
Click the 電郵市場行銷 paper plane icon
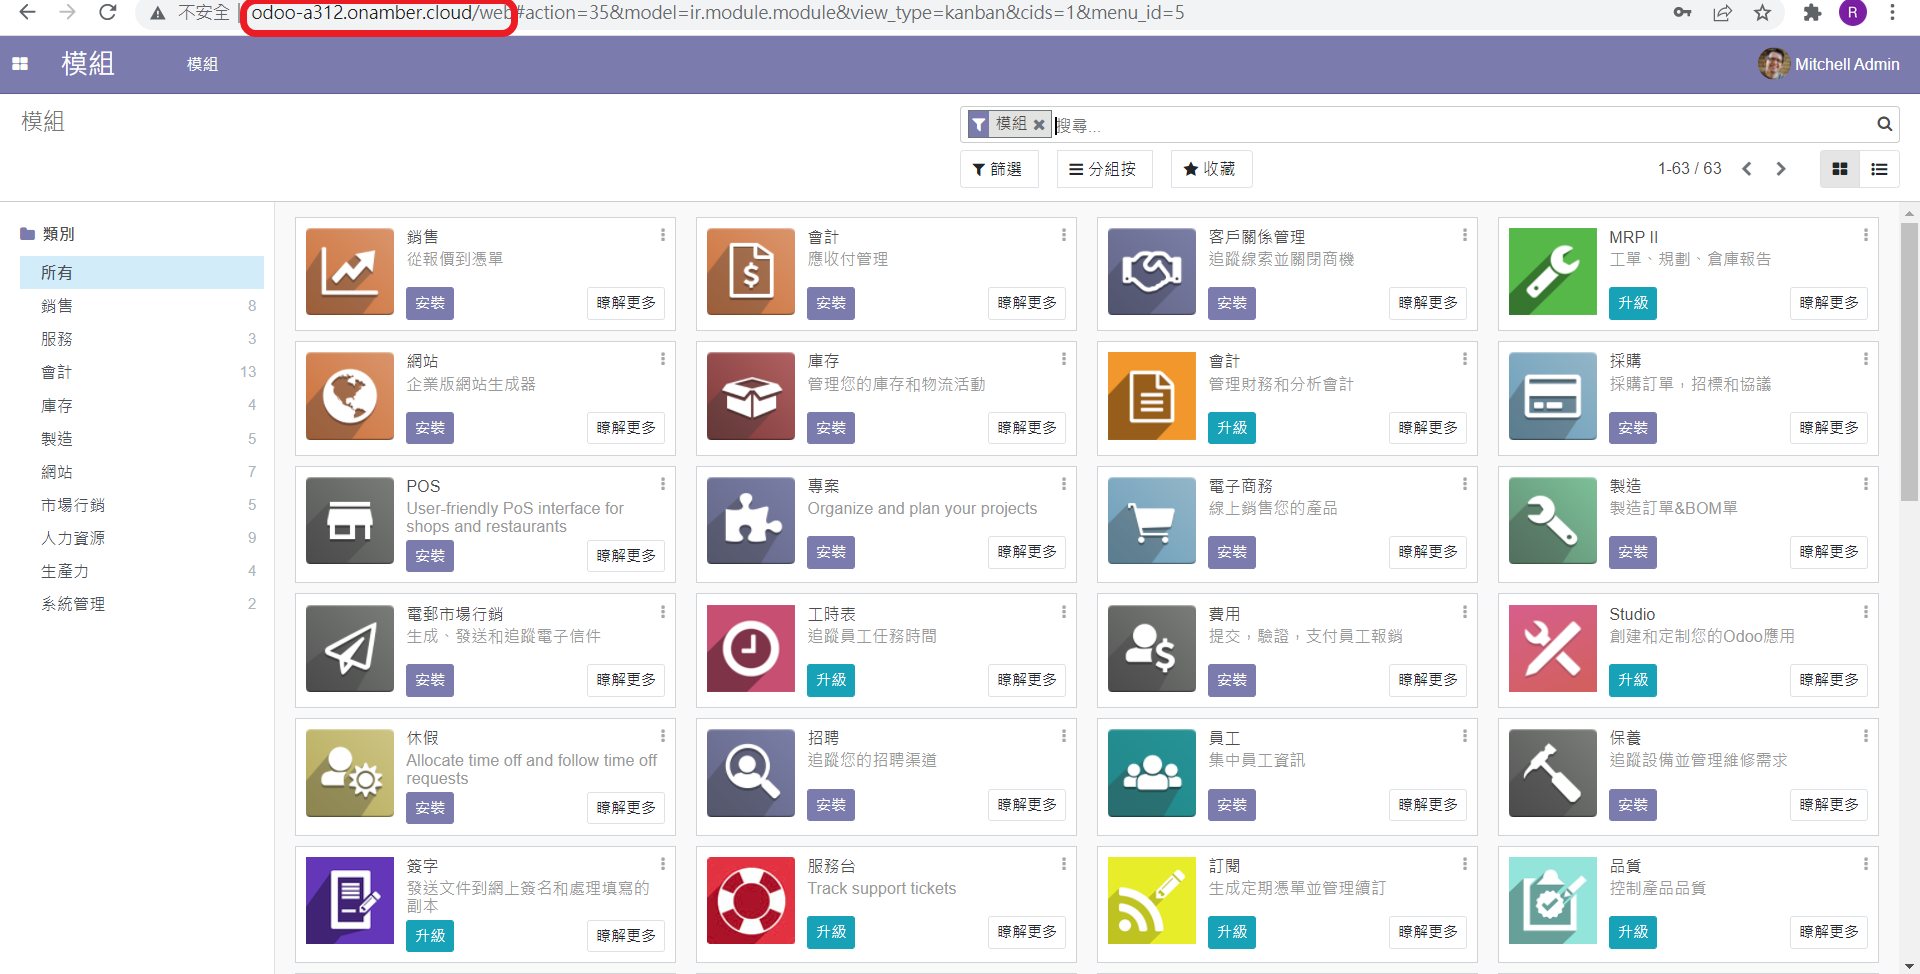[x=349, y=649]
